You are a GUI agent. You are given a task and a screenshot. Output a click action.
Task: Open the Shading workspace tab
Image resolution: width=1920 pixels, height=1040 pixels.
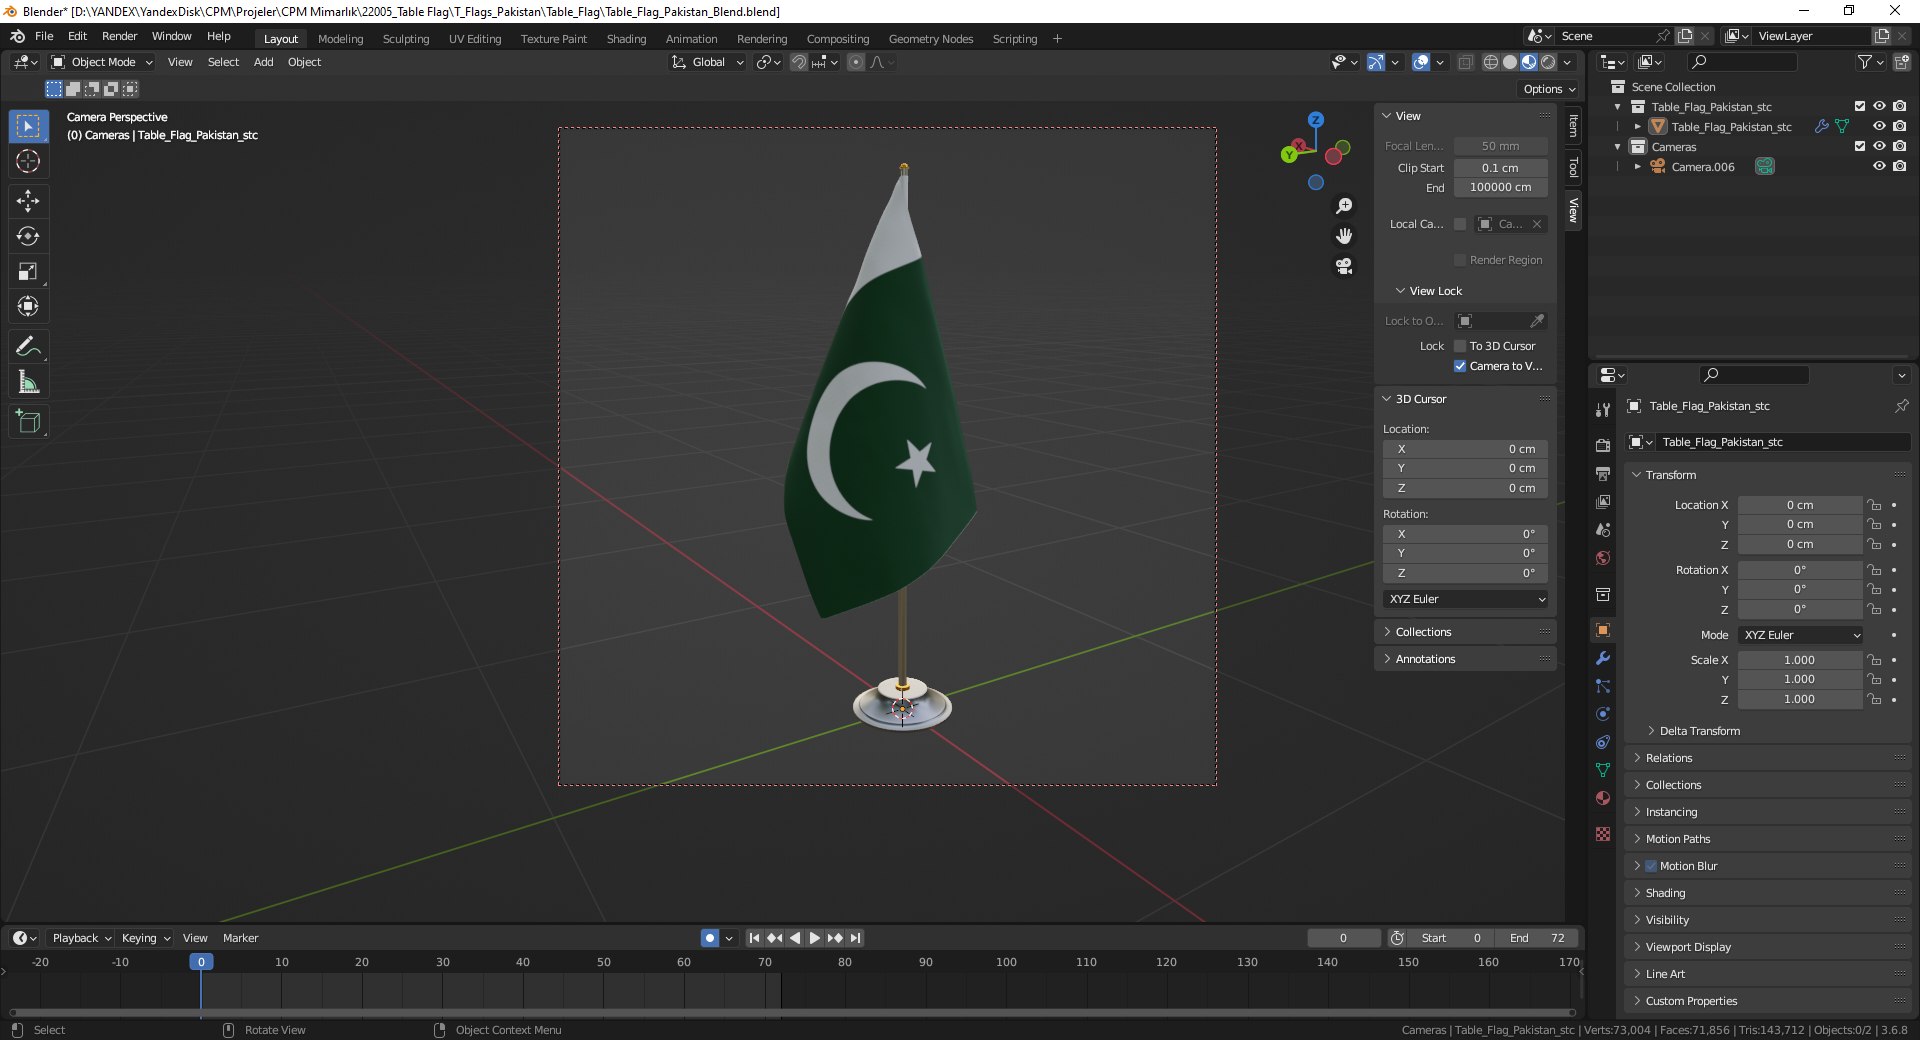click(626, 39)
